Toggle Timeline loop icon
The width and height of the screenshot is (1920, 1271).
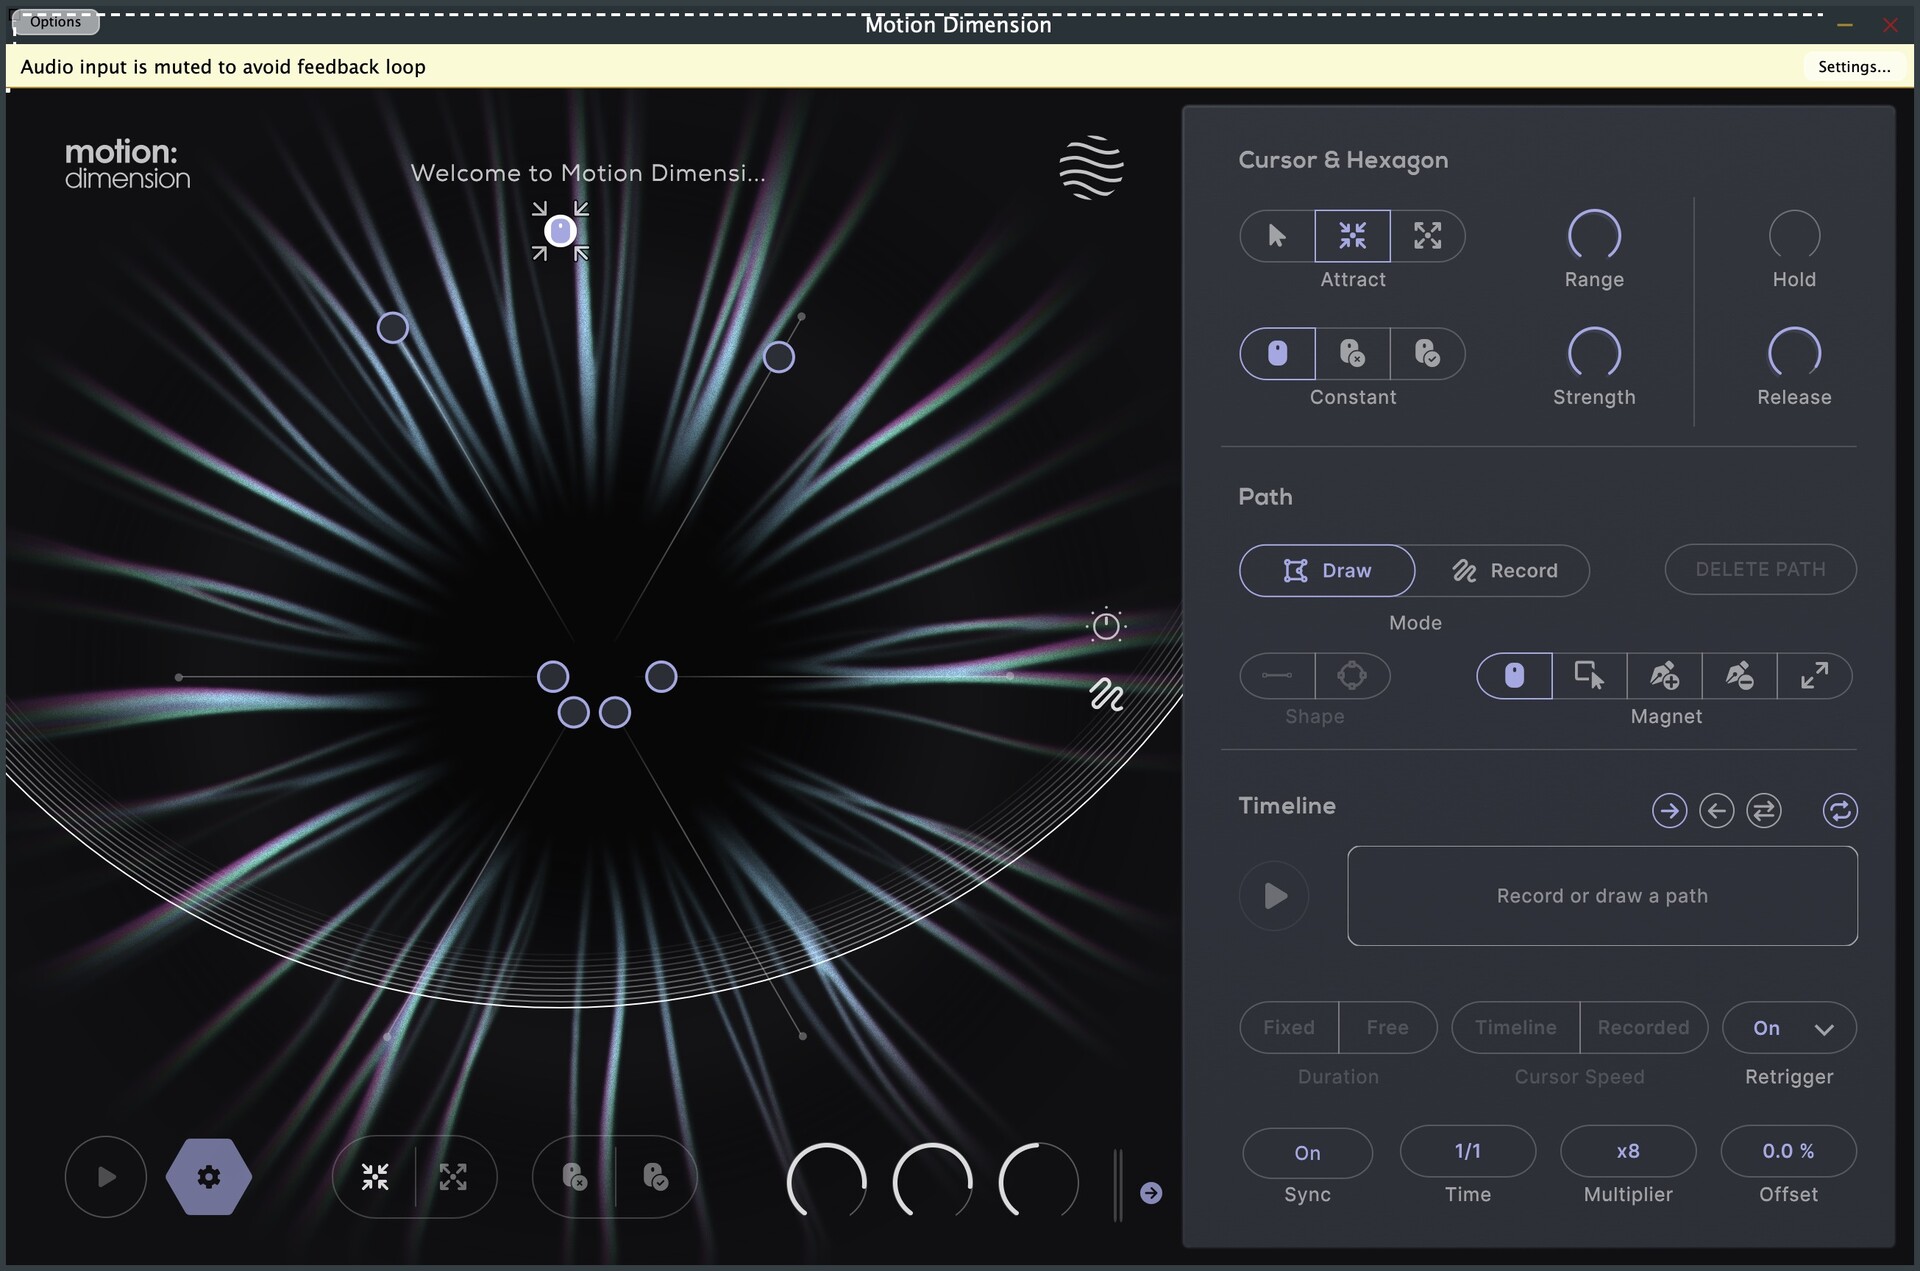click(1840, 810)
